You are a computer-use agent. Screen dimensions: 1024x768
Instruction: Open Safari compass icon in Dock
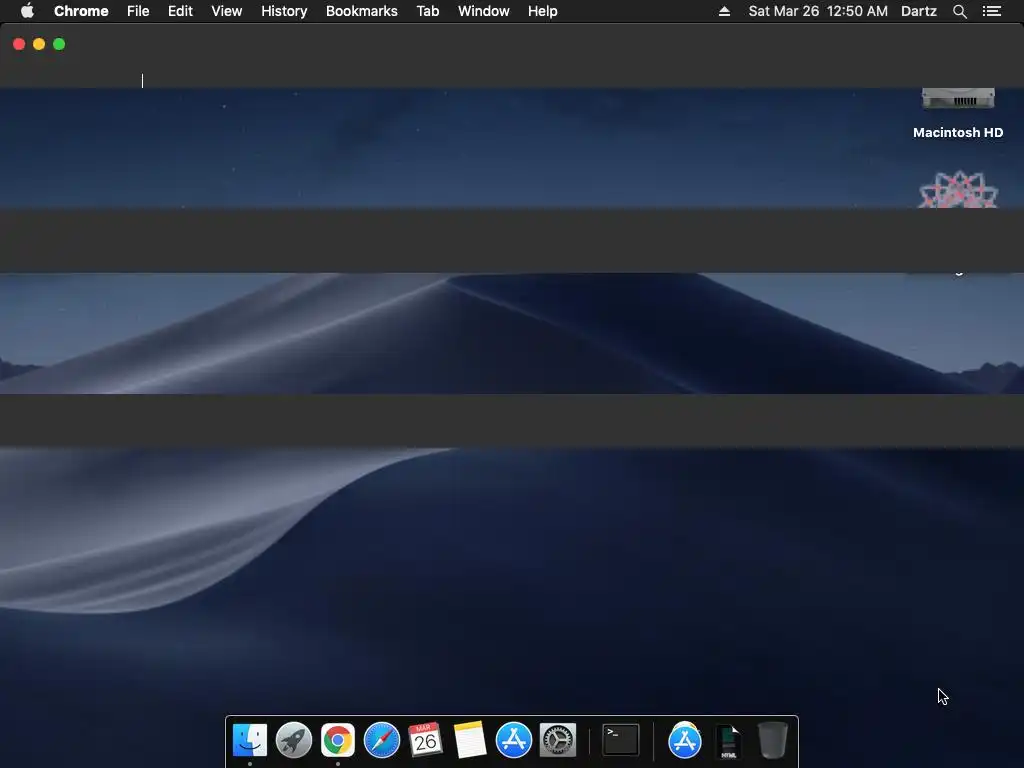tap(381, 740)
